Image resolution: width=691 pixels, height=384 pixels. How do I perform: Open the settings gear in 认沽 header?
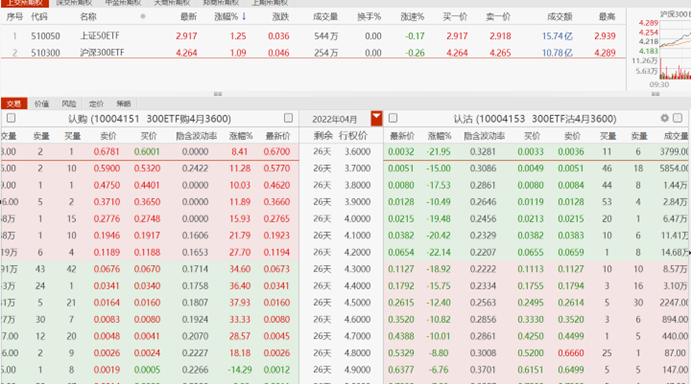[665, 118]
